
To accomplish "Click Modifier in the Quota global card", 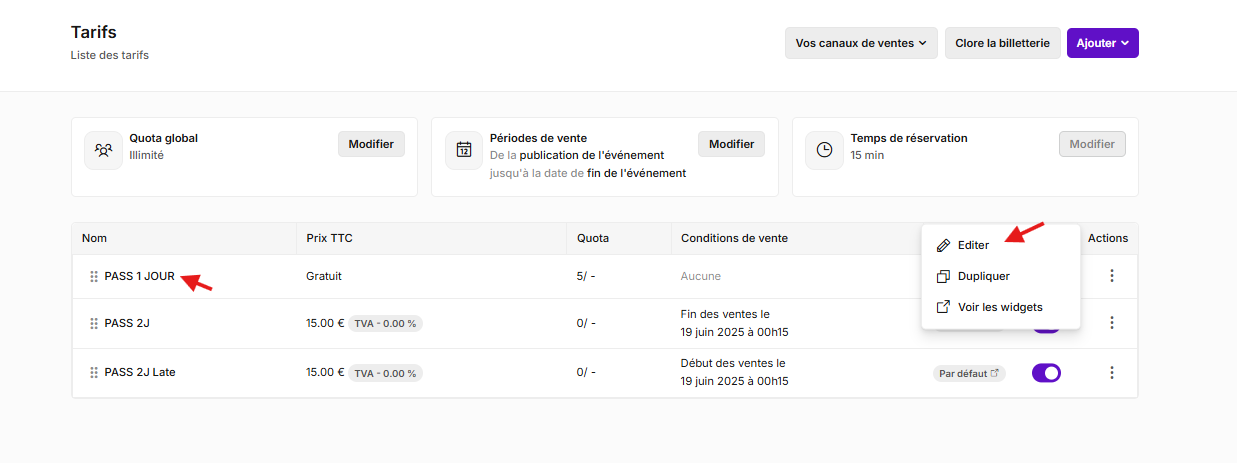I will (x=371, y=144).
